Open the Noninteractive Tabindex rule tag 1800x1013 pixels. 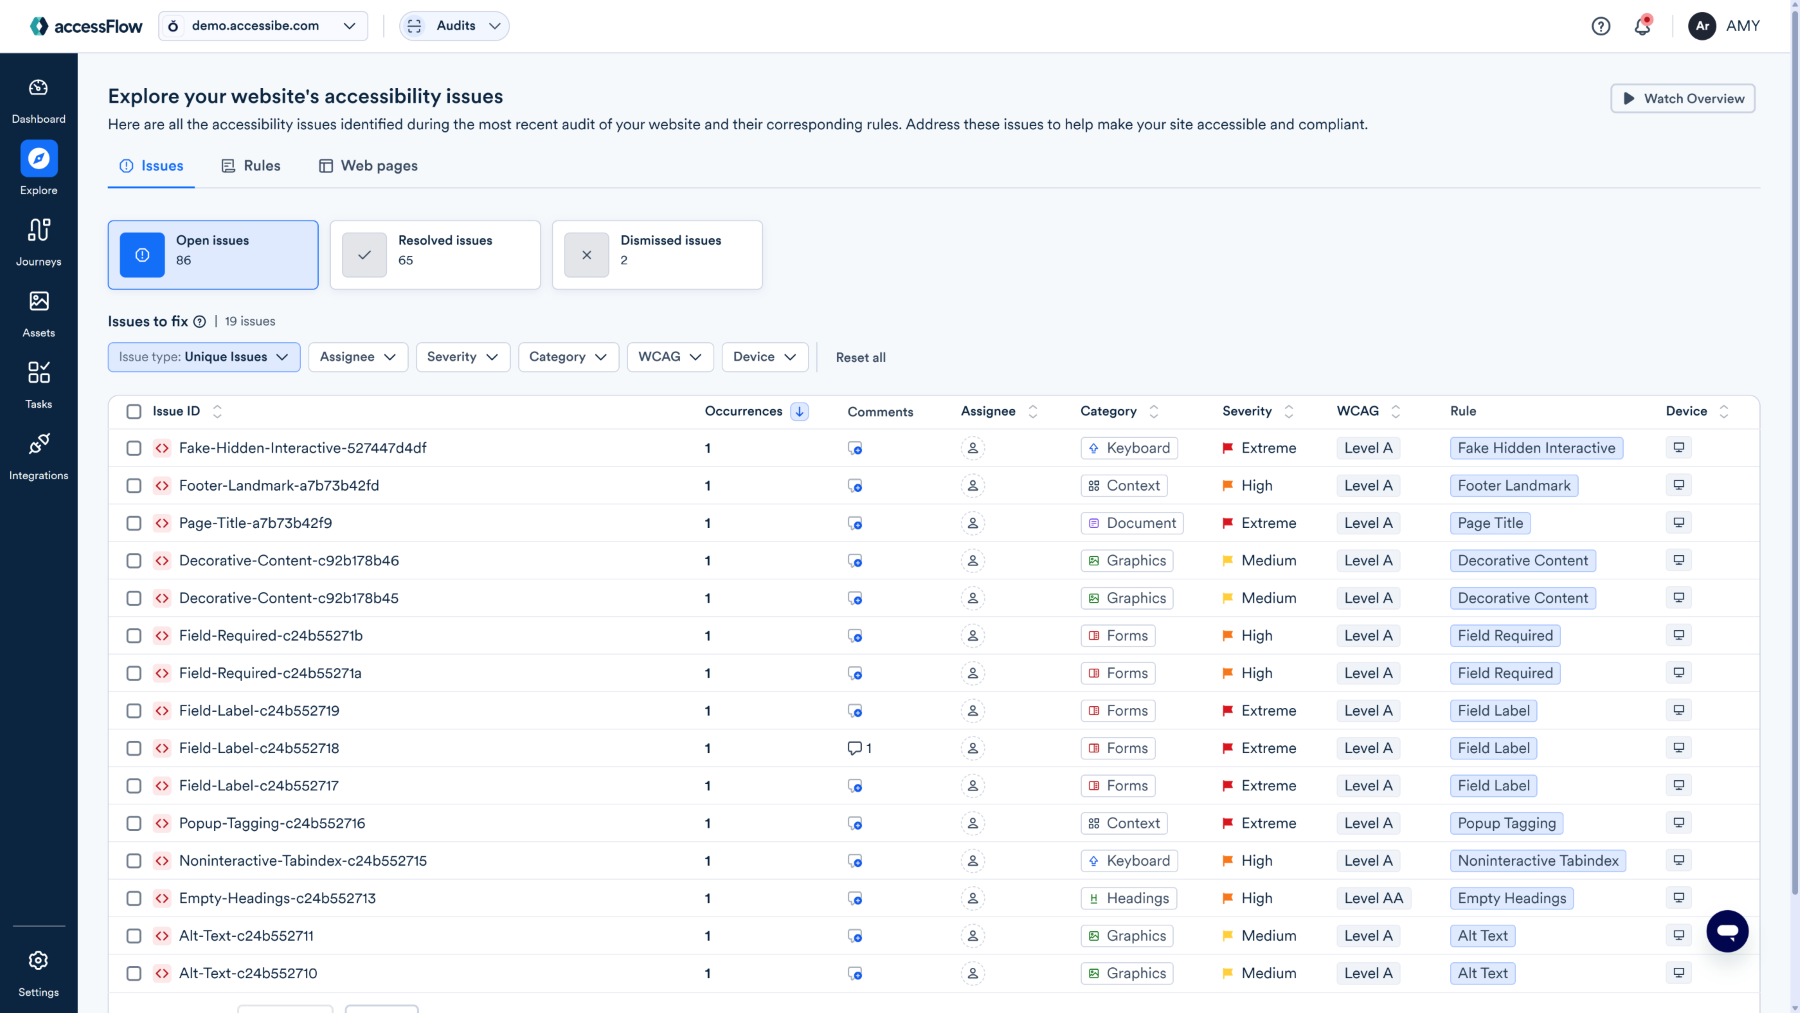click(1538, 861)
